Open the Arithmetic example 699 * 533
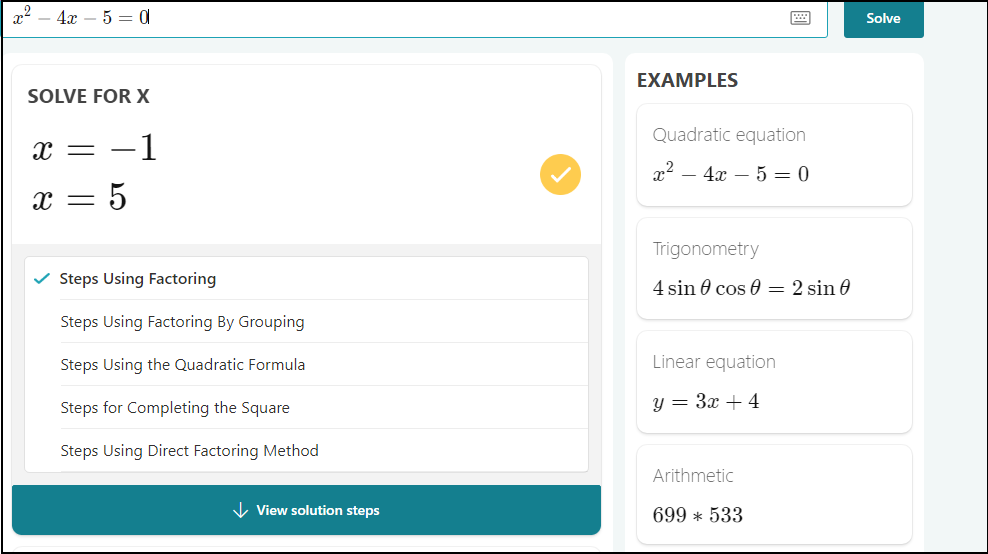The image size is (988, 554). click(x=774, y=495)
